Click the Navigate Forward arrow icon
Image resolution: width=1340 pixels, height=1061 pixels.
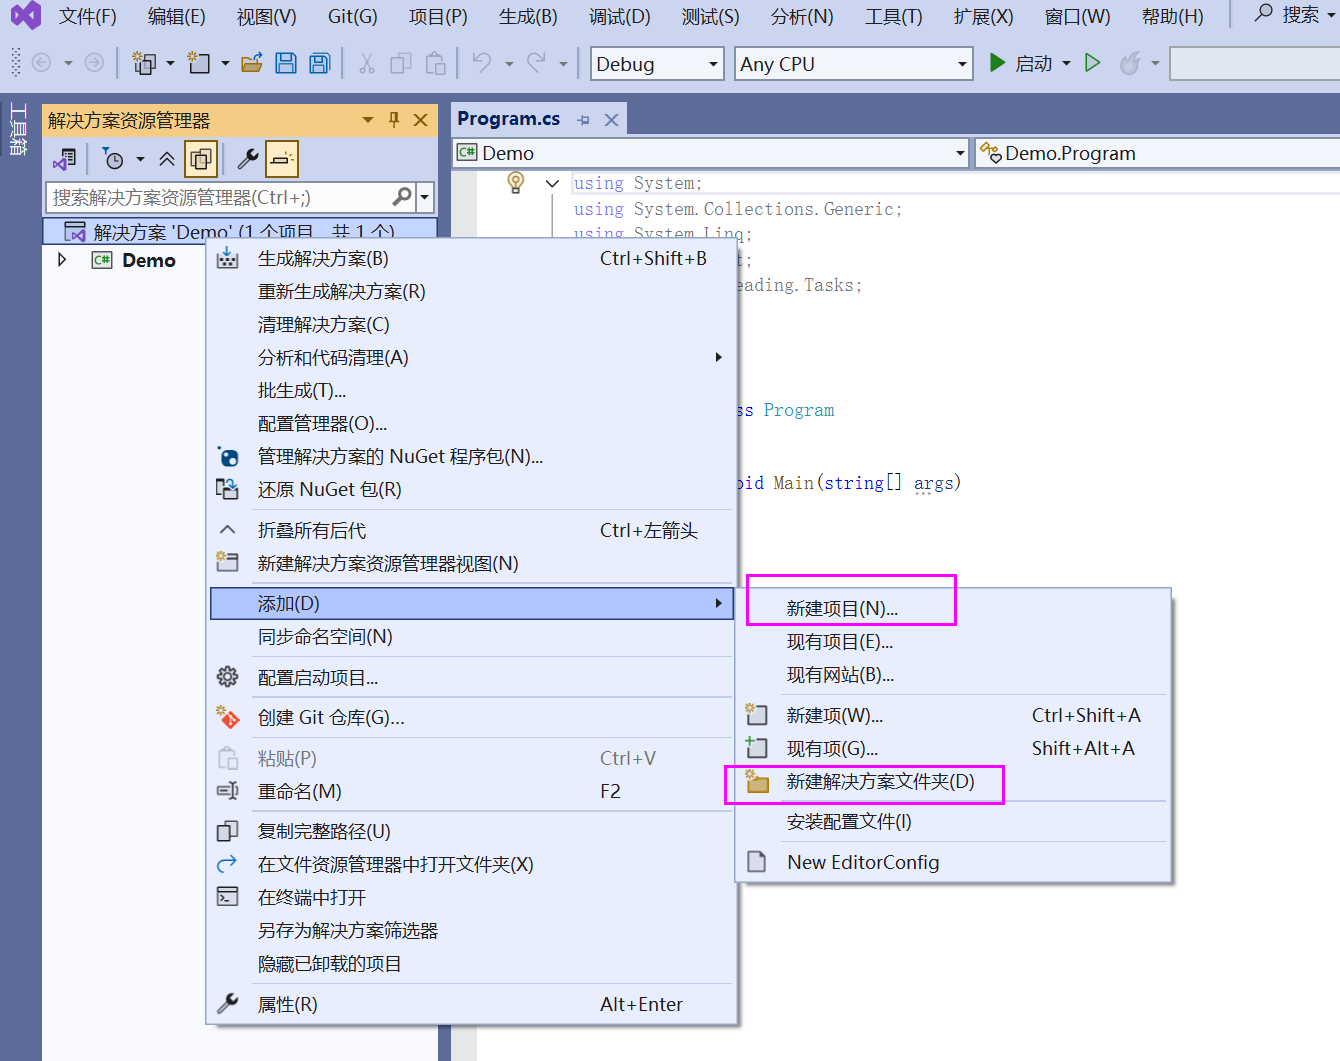(94, 63)
